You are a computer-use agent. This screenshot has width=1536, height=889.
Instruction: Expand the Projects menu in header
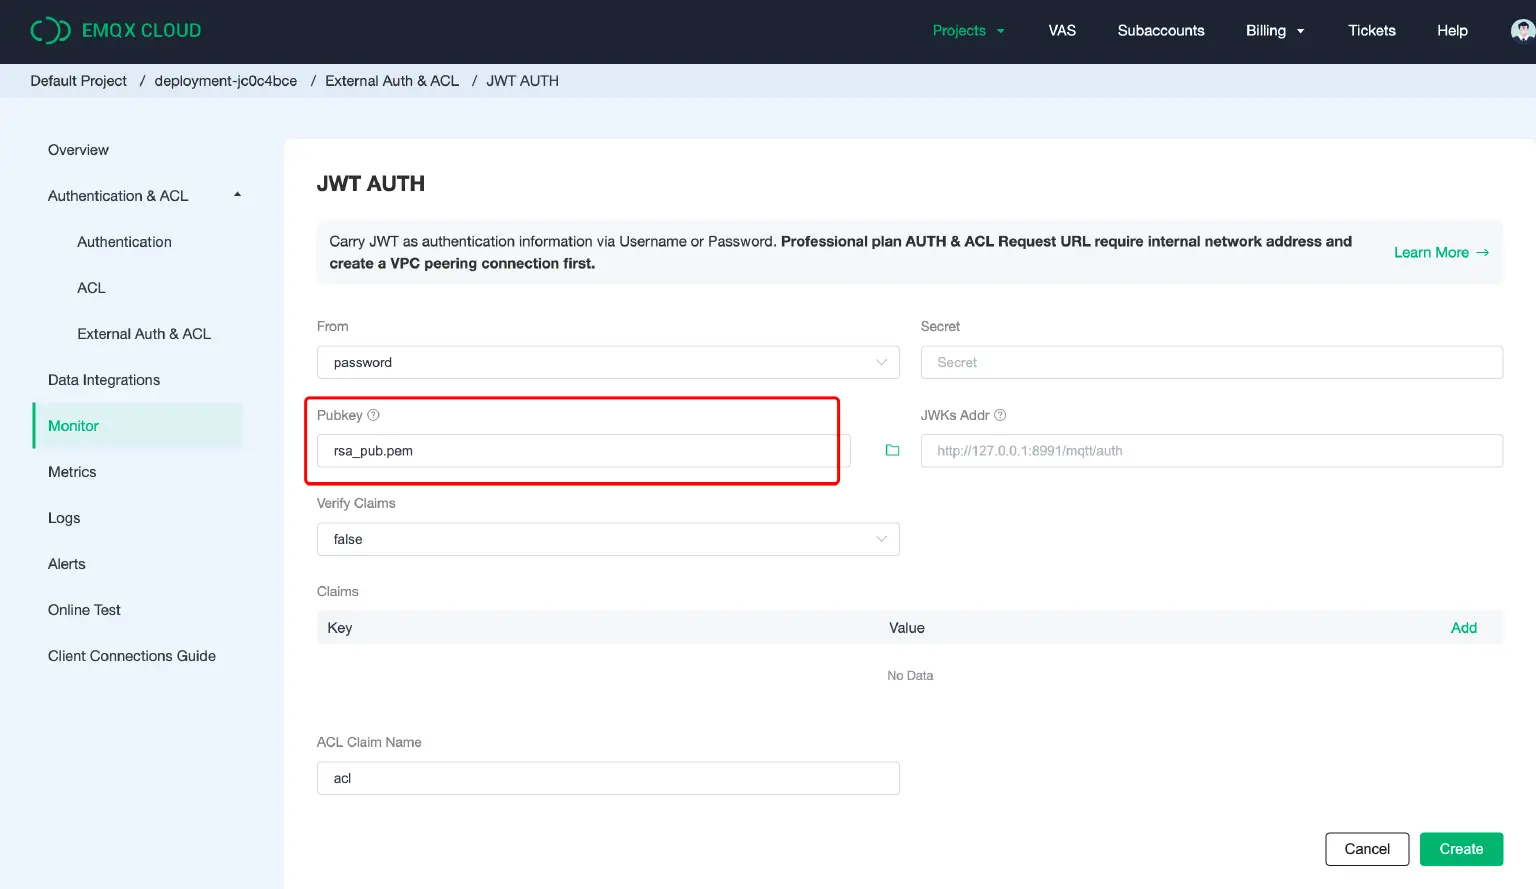tap(967, 31)
